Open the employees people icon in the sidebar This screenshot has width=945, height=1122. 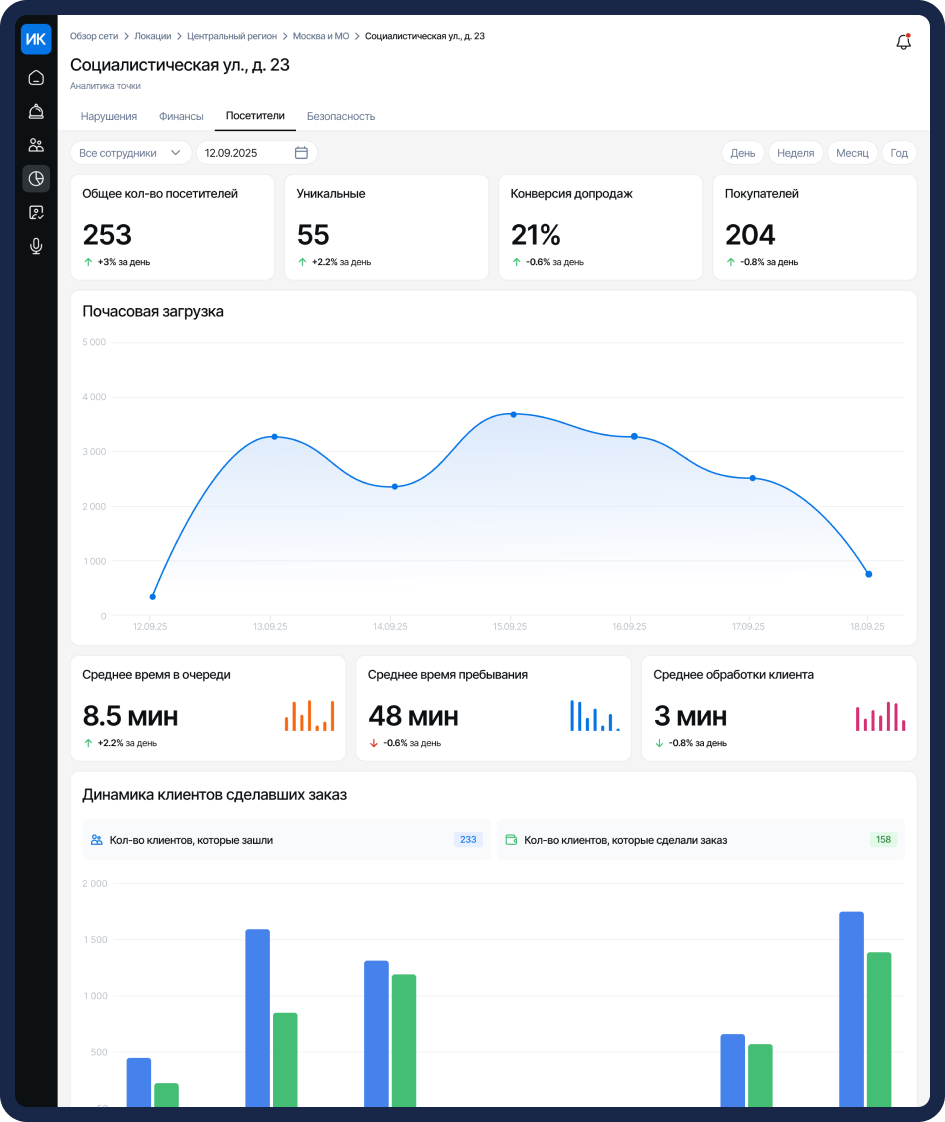click(x=36, y=145)
